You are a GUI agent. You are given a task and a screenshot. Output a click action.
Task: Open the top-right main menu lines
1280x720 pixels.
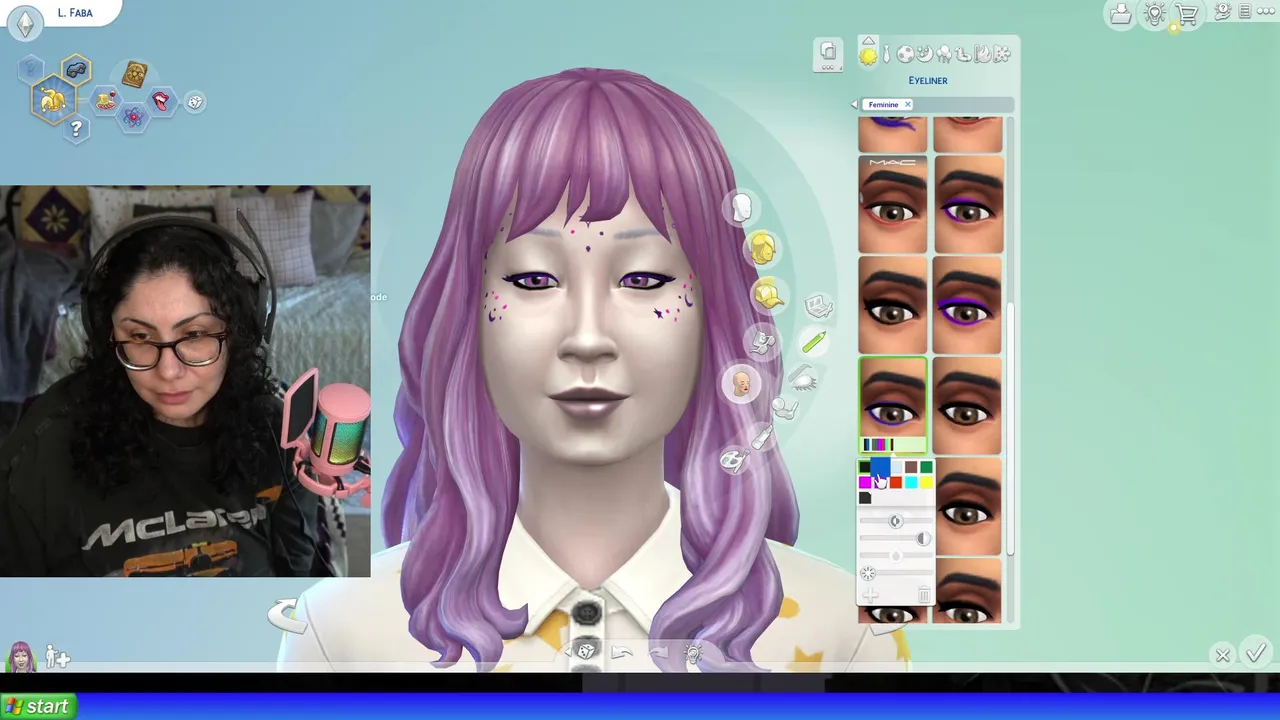[x=1244, y=12]
